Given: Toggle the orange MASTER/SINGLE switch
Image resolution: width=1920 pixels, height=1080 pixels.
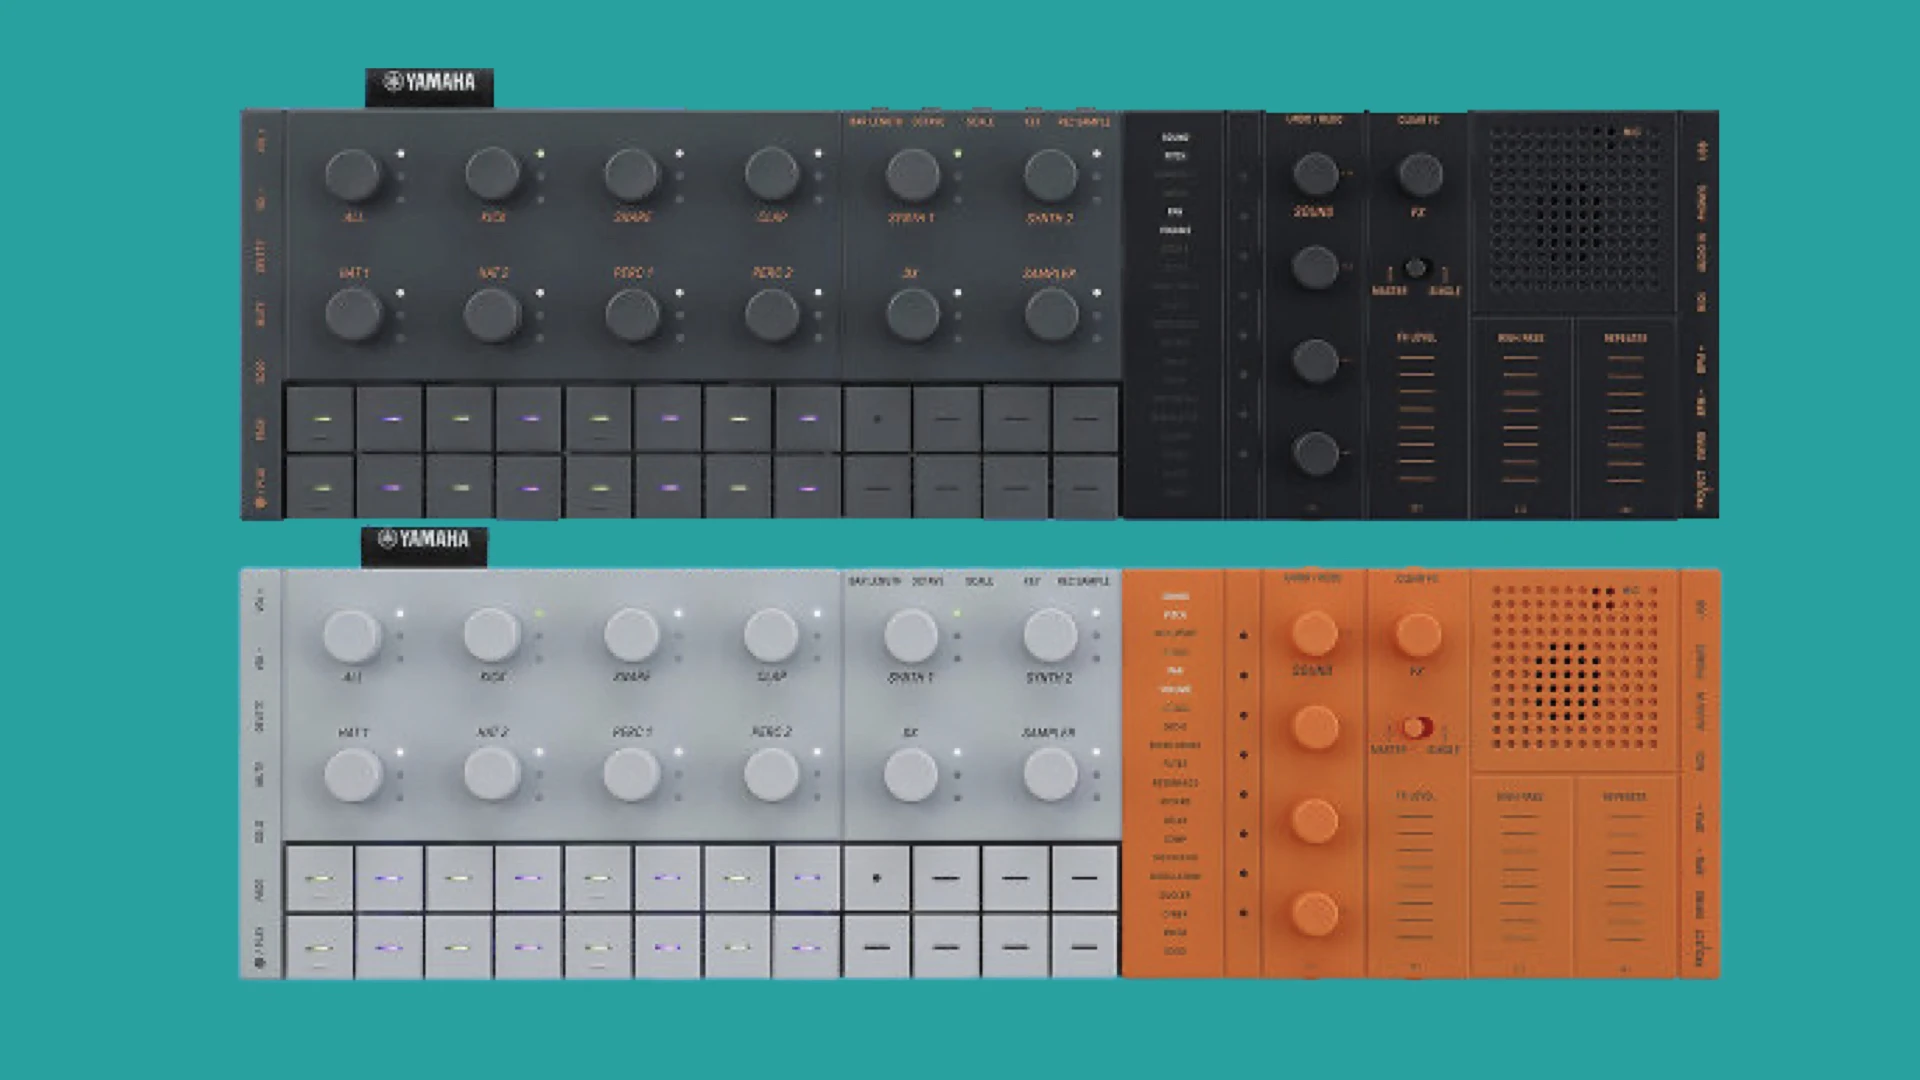Looking at the screenshot, I should point(1416,728).
